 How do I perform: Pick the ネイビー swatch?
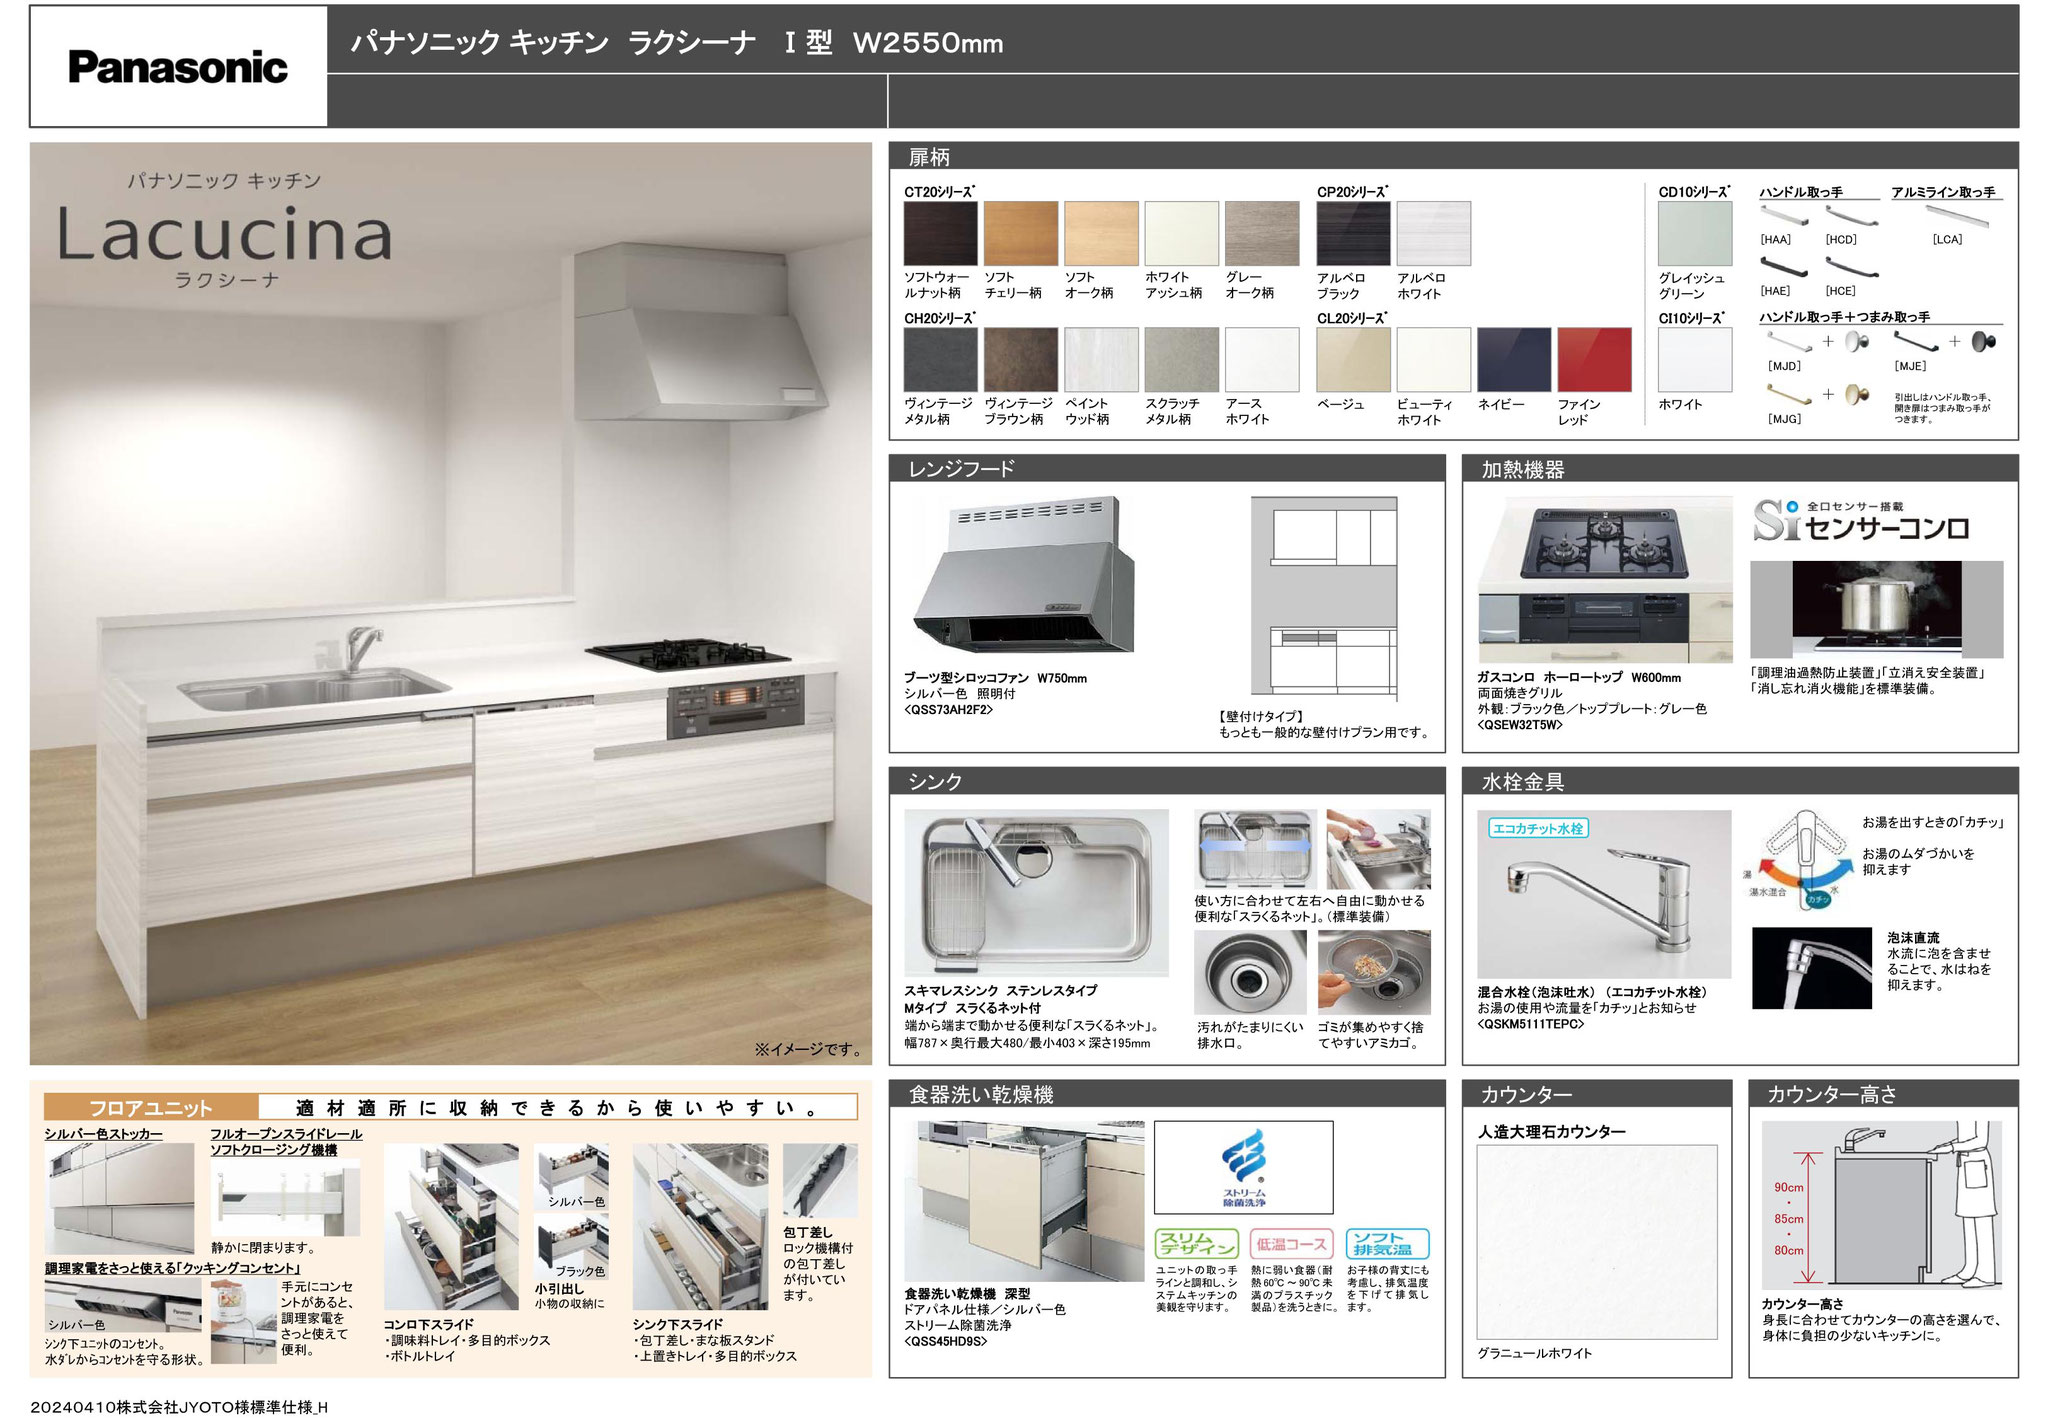click(x=1514, y=359)
